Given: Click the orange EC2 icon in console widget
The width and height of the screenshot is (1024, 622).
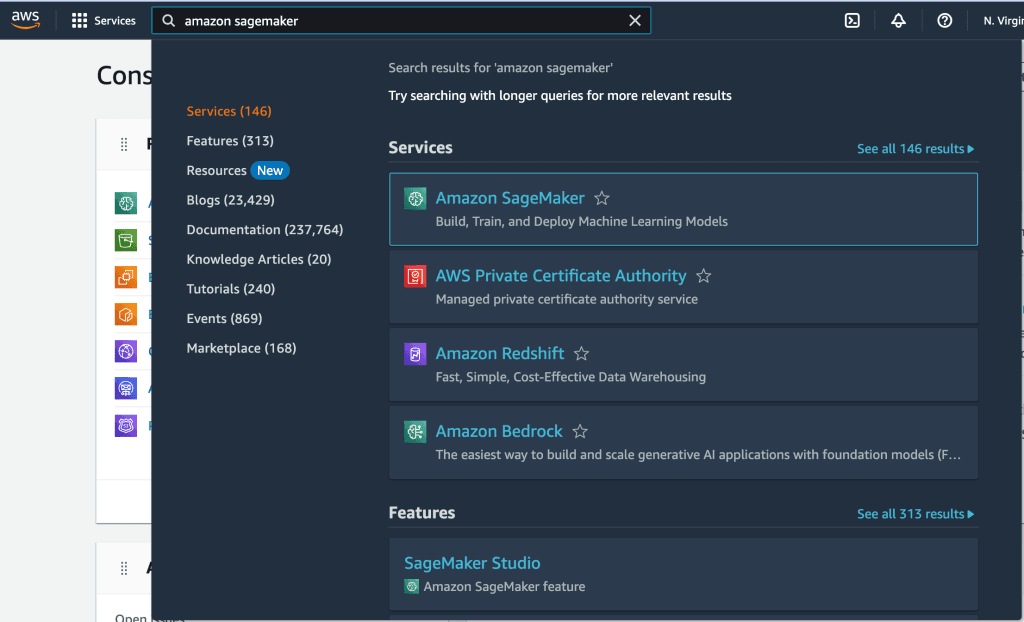Looking at the screenshot, I should pos(126,277).
